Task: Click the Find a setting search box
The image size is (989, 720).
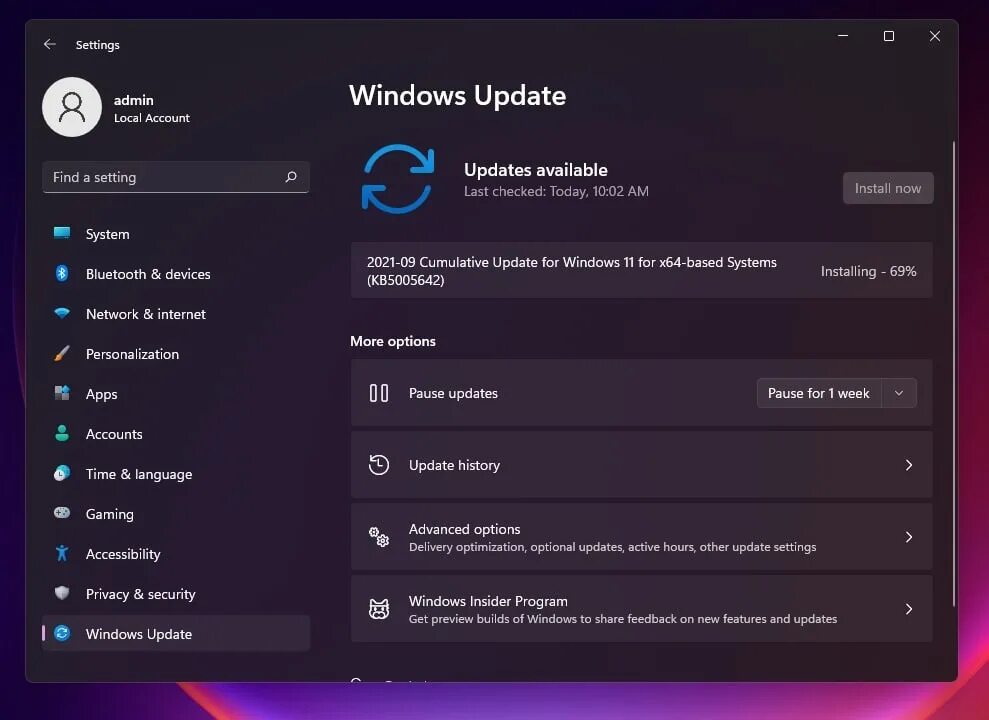Action: click(x=176, y=177)
